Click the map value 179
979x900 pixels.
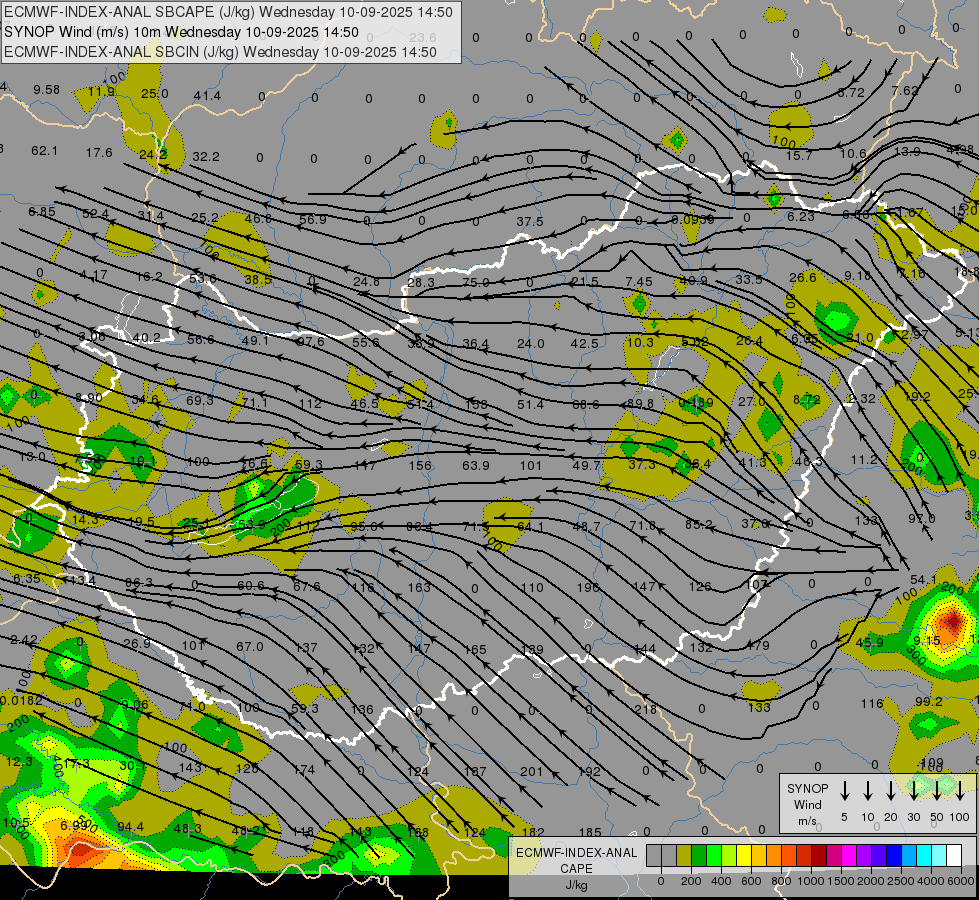(x=758, y=645)
